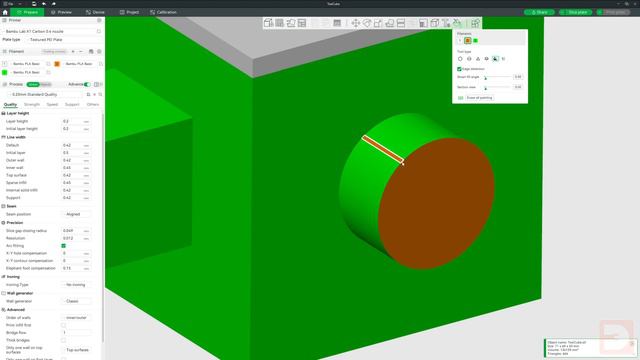
Task: Click the Share button at top right
Action: coord(539,12)
